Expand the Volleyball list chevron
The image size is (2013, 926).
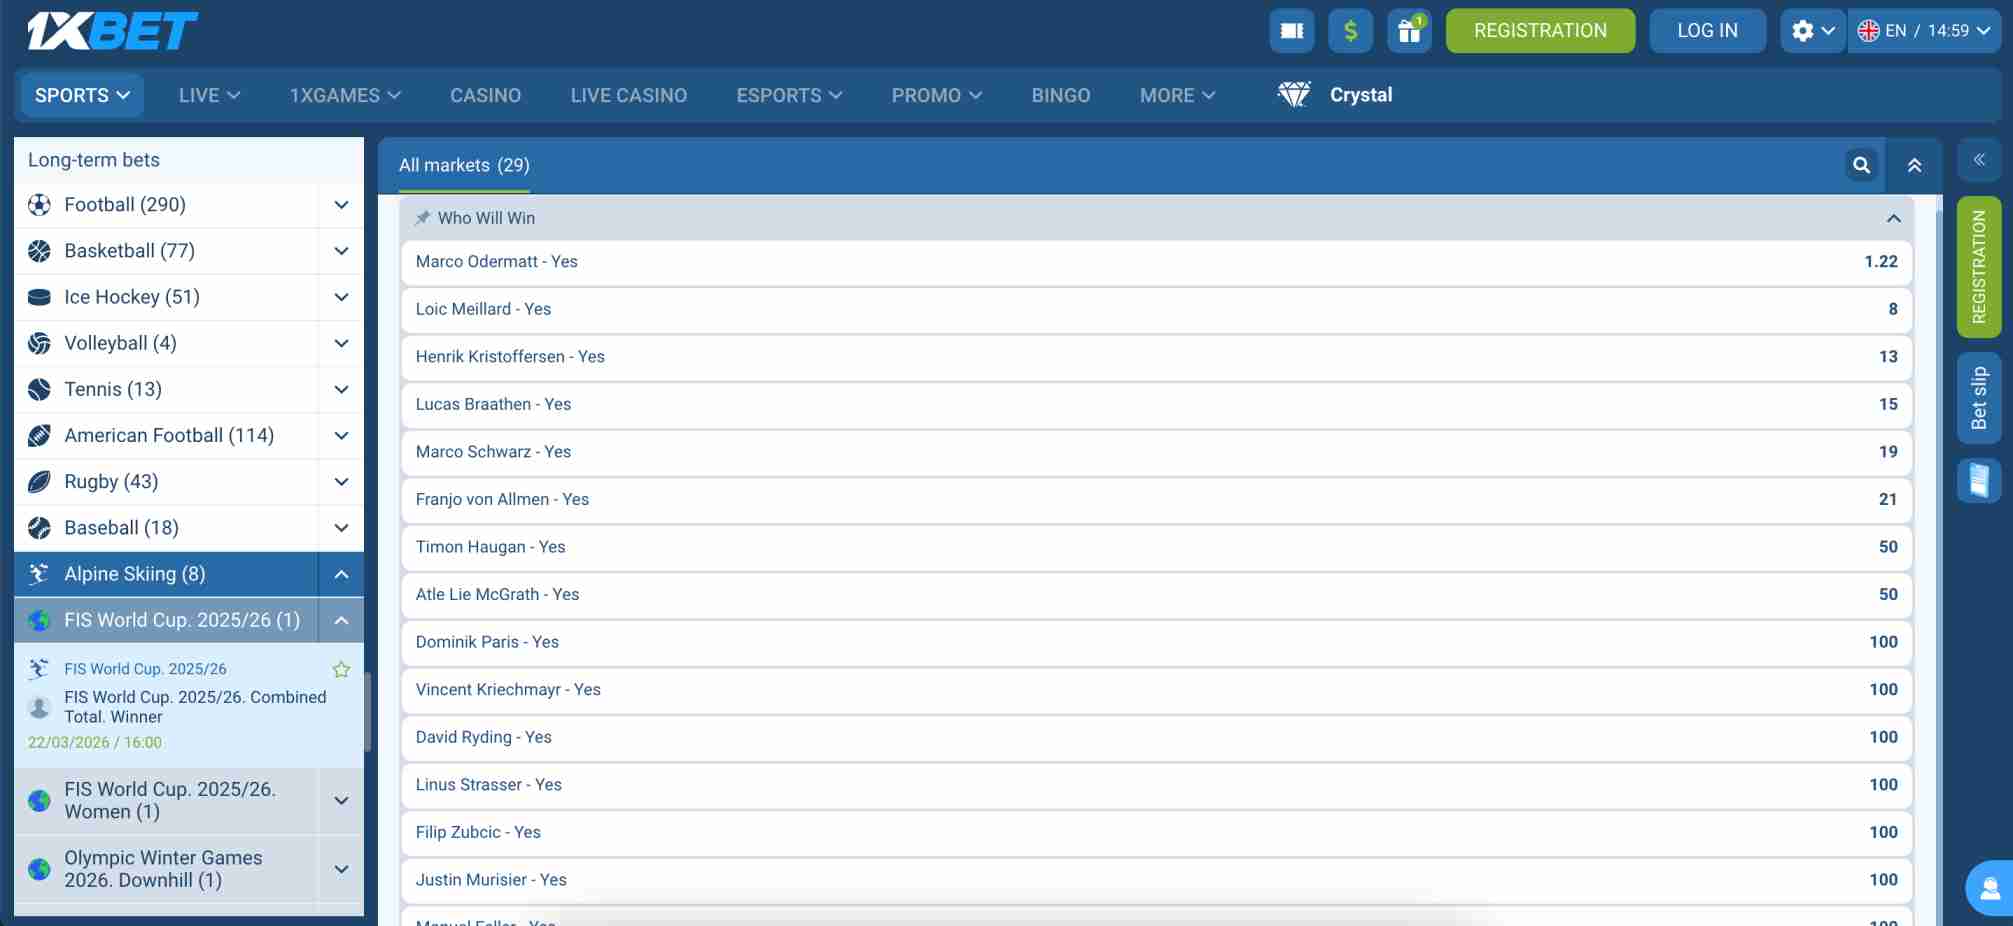[x=341, y=343]
